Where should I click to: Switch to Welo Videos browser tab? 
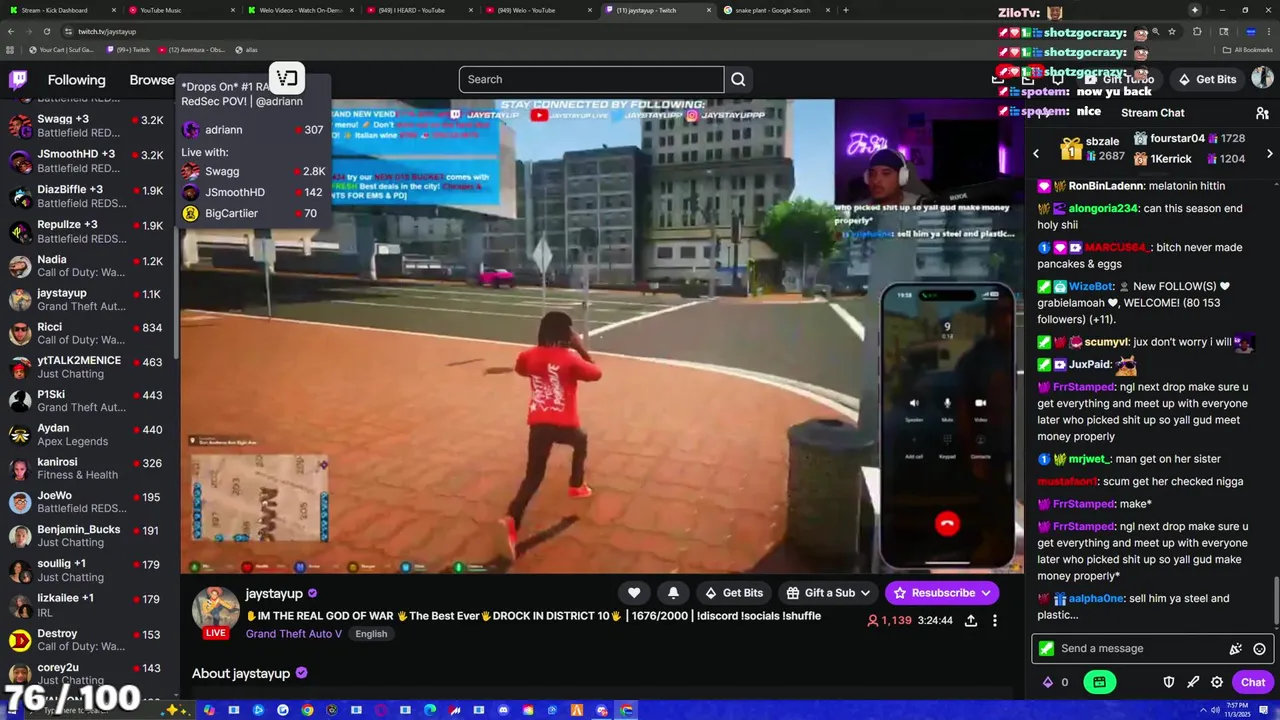[x=299, y=10]
